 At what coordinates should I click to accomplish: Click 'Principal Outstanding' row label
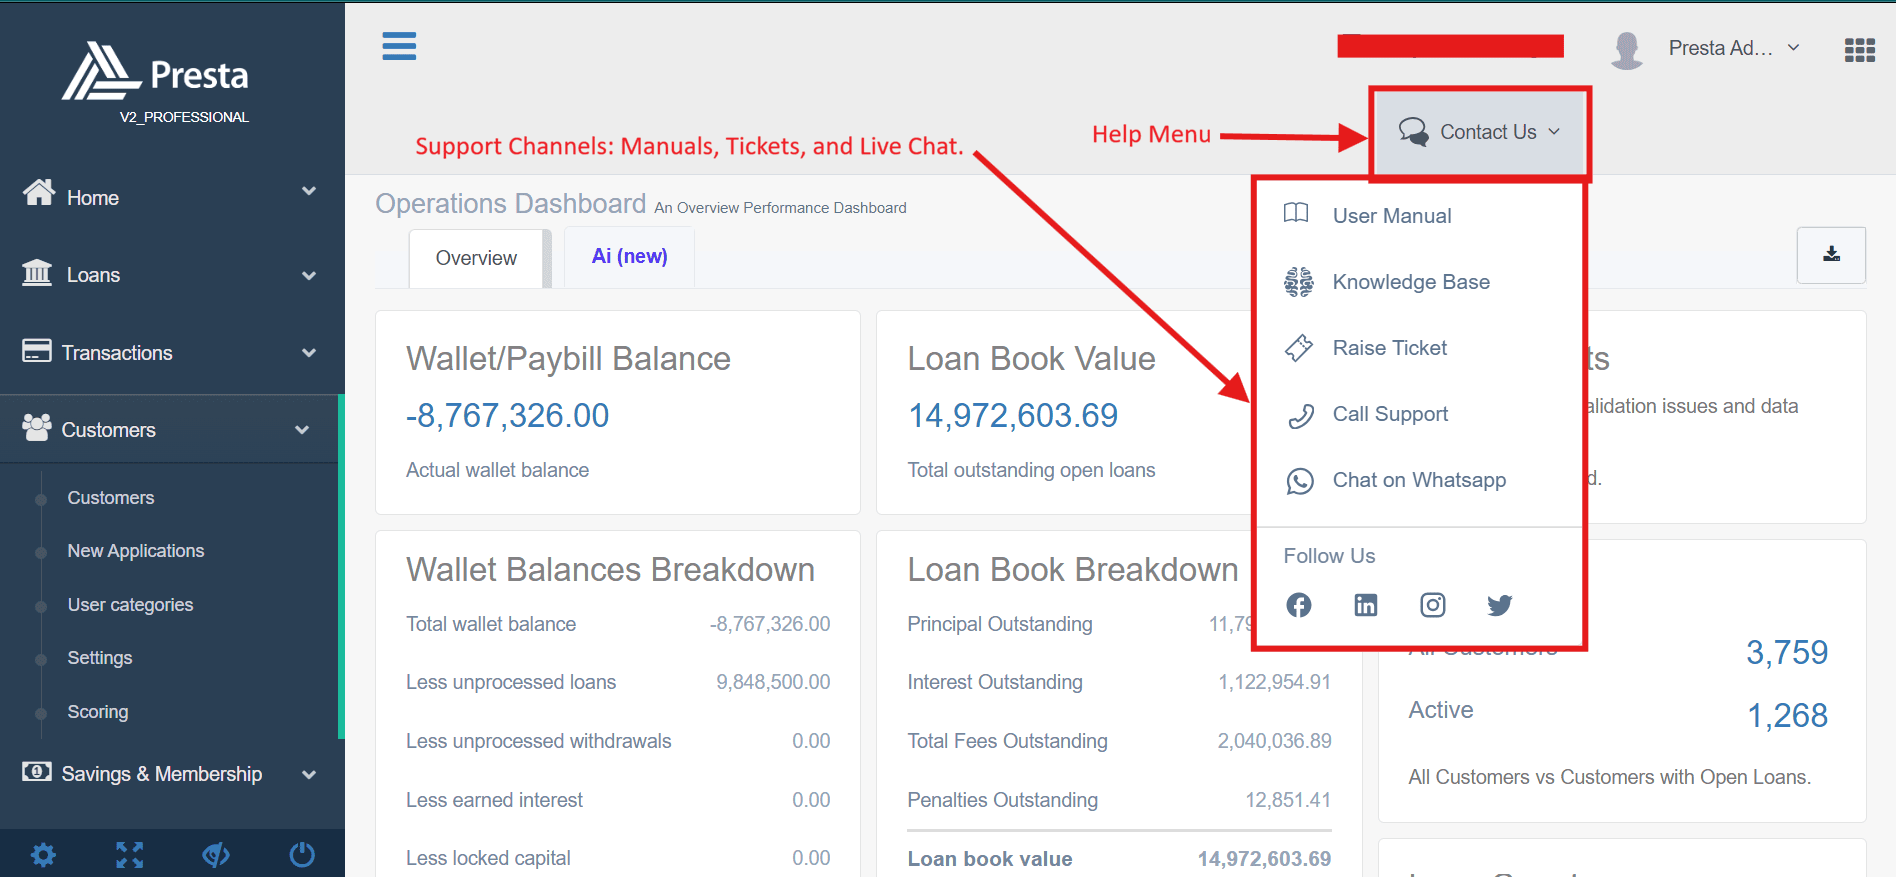pos(1000,624)
